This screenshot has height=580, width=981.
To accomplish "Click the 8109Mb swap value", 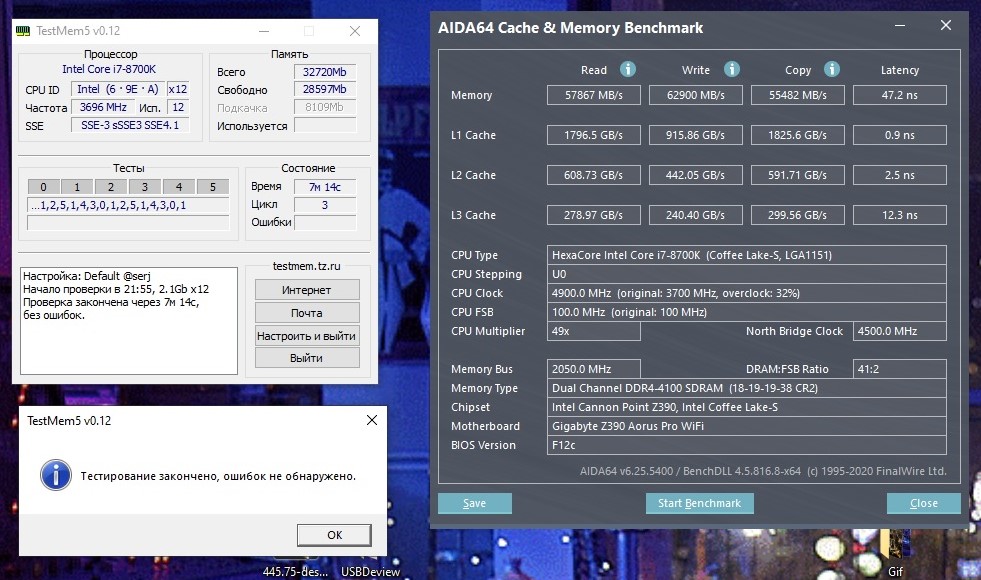I will (x=325, y=107).
